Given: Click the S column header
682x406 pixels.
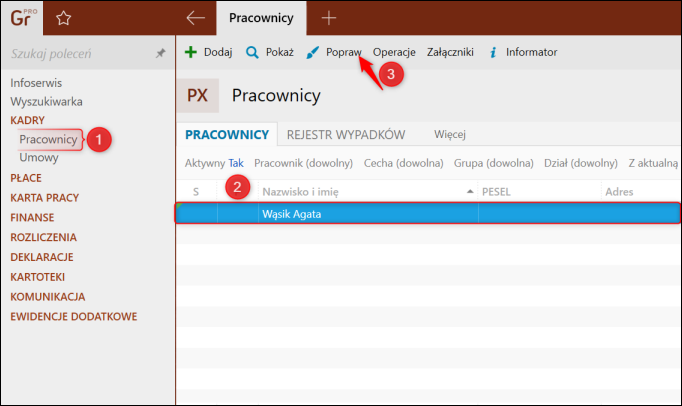Looking at the screenshot, I should tap(196, 191).
